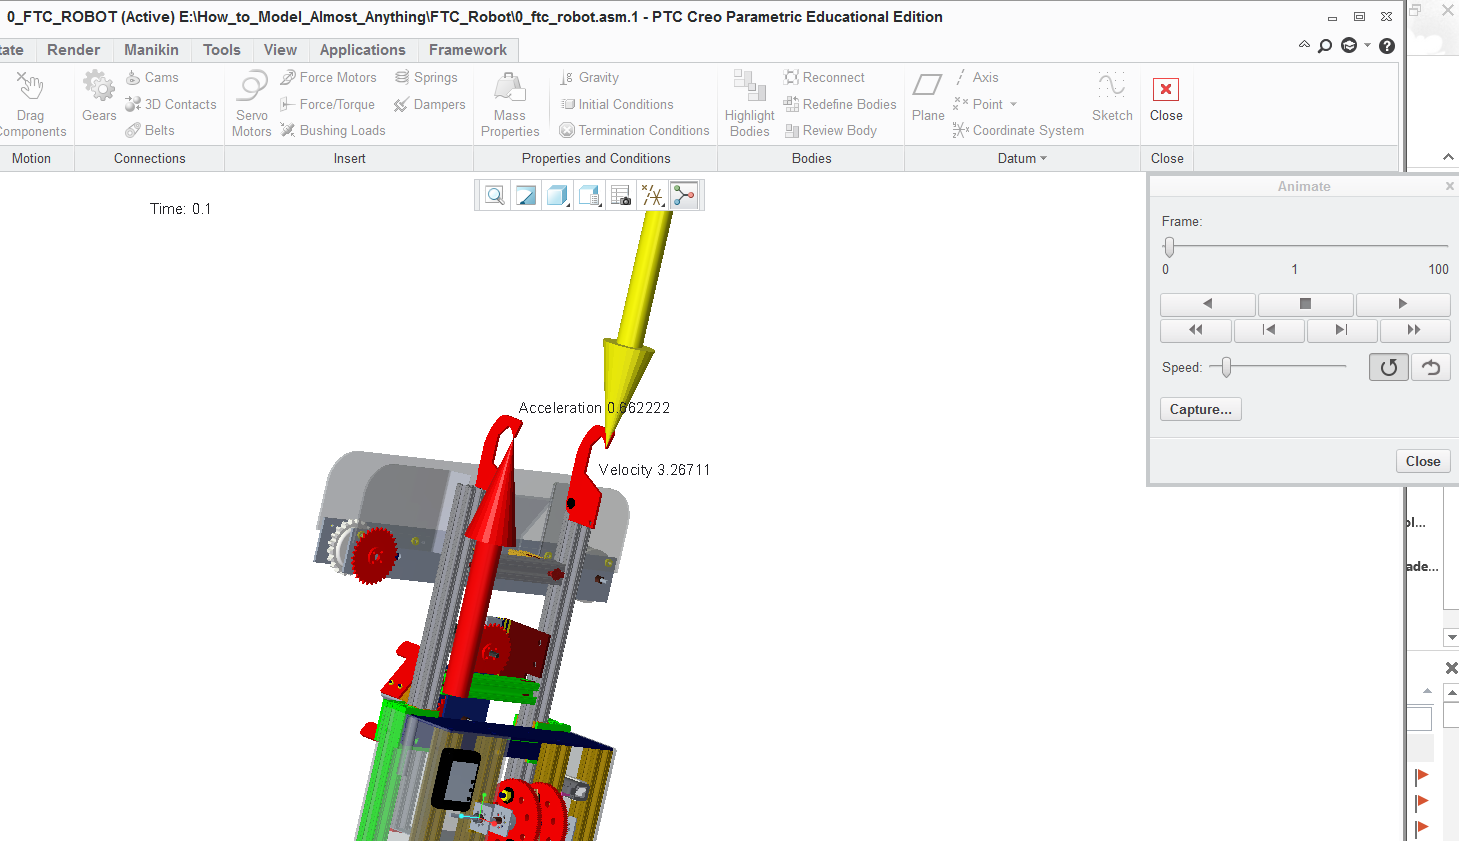This screenshot has width=1459, height=841.
Task: Open Datum Display Filters dropdown
Action: 653,195
